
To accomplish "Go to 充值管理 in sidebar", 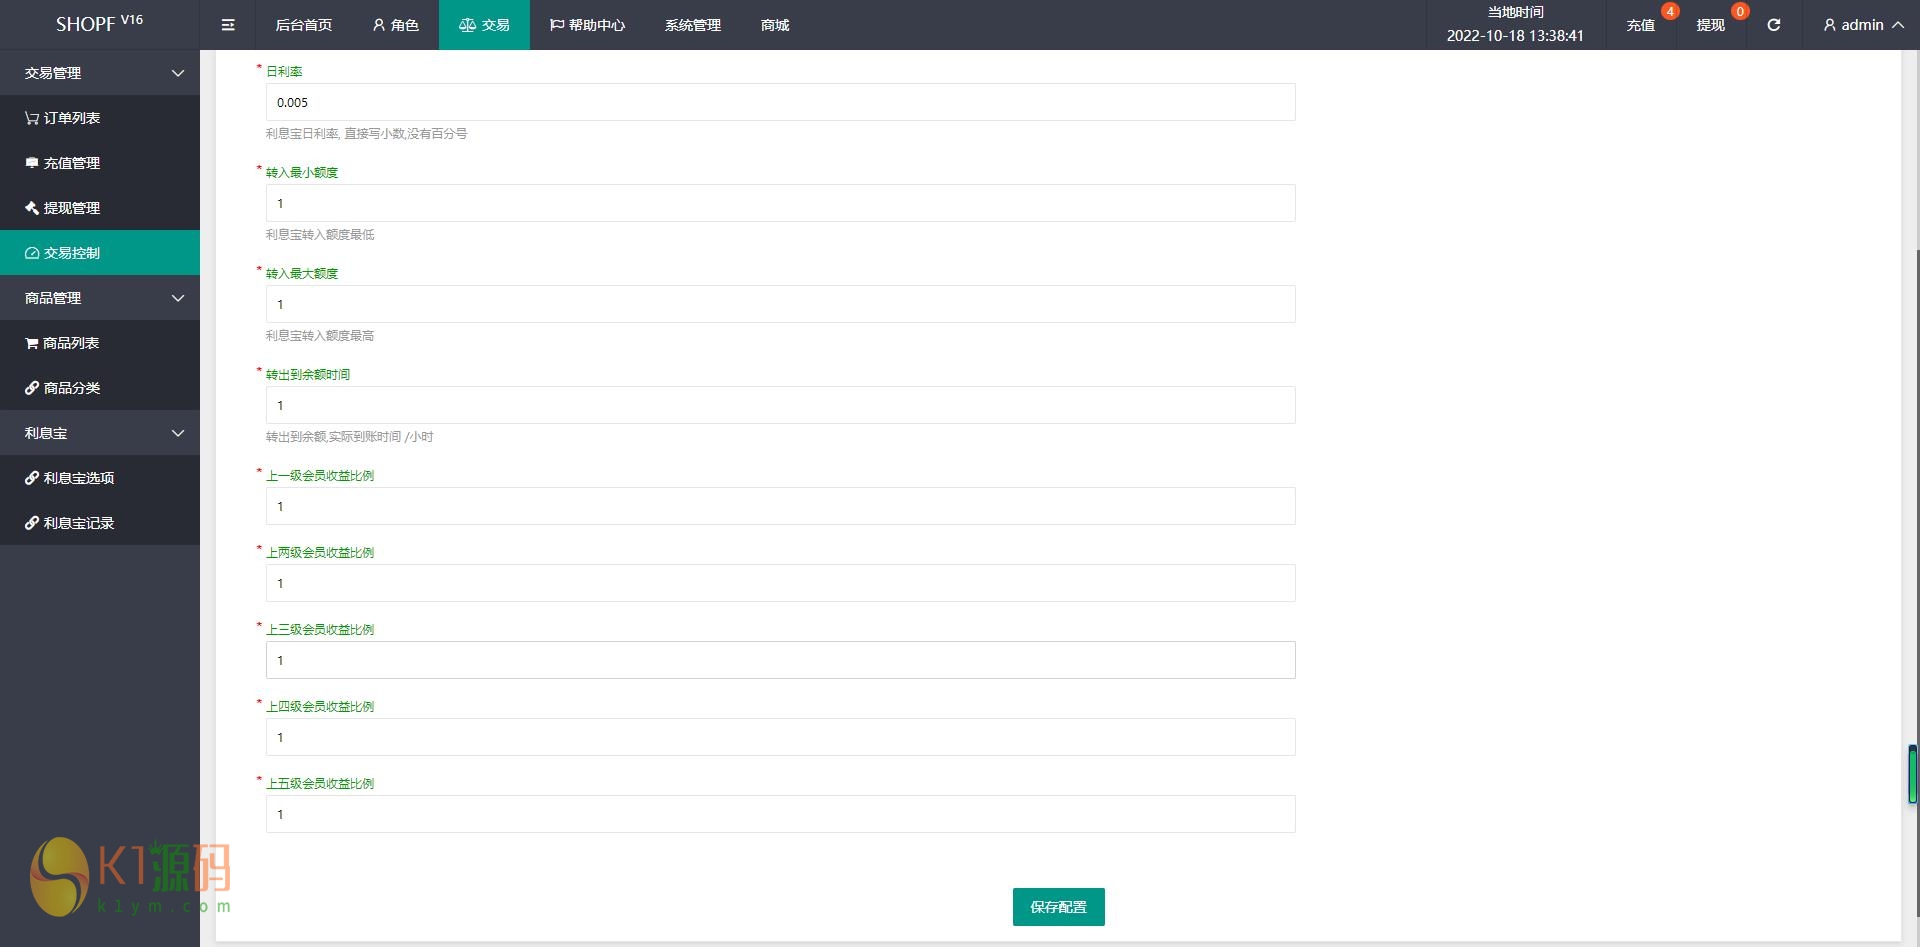I will (x=100, y=163).
